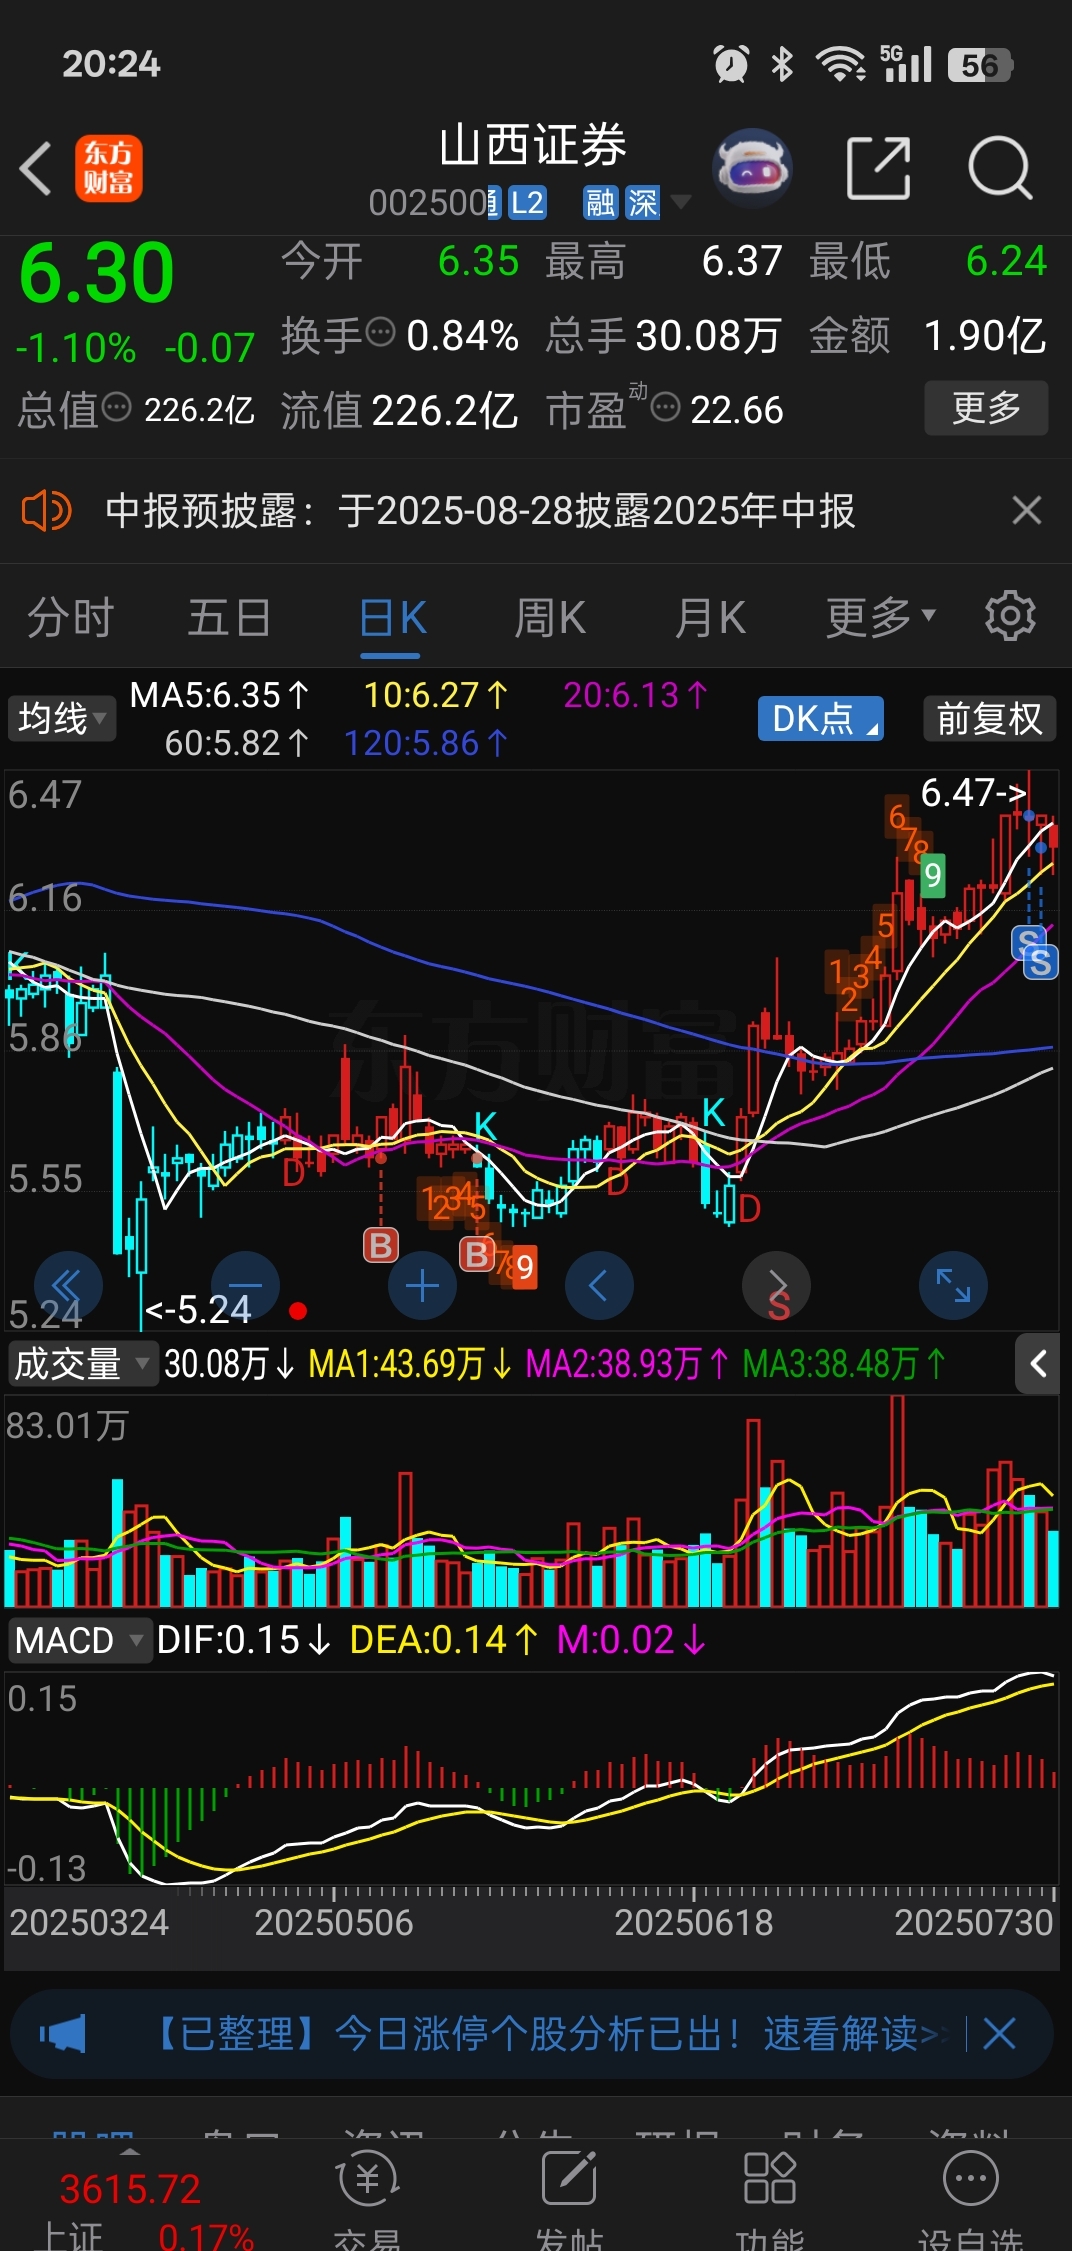The height and width of the screenshot is (2251, 1072).
Task: Switch to 五日 tab
Action: point(229,617)
